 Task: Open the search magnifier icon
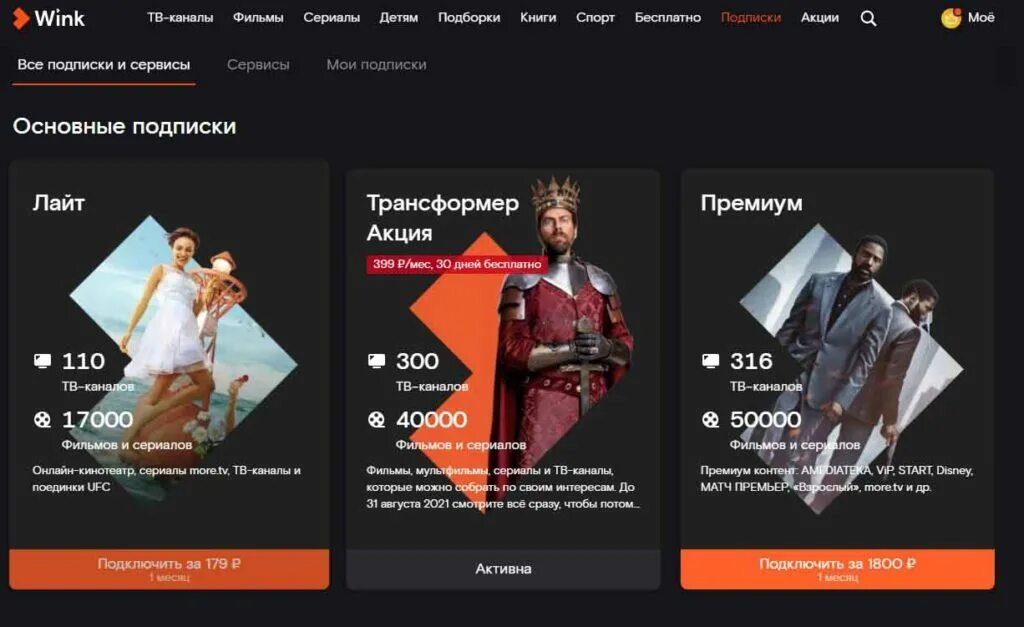point(868,18)
